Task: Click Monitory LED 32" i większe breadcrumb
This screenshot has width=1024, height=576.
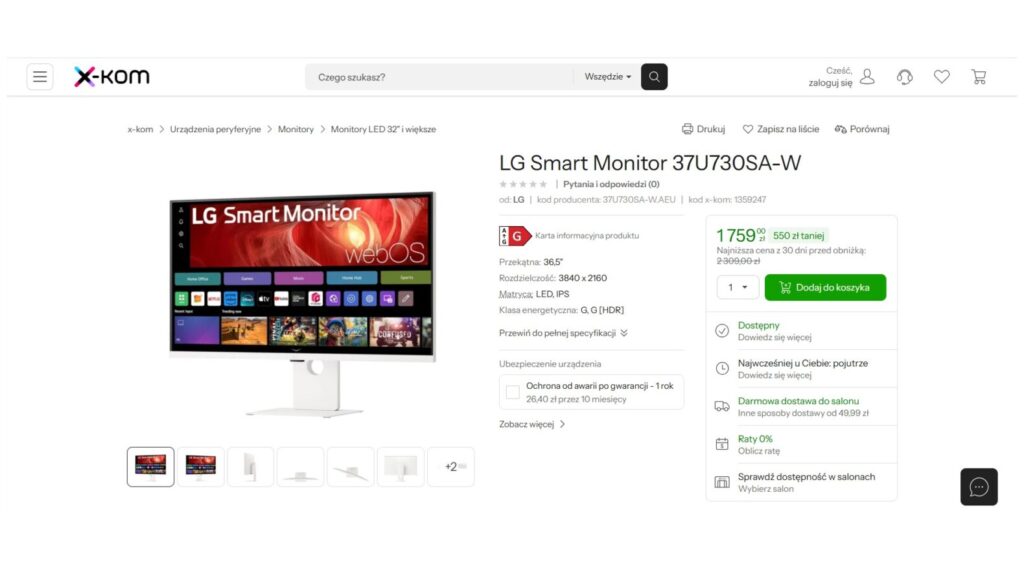Action: click(383, 129)
